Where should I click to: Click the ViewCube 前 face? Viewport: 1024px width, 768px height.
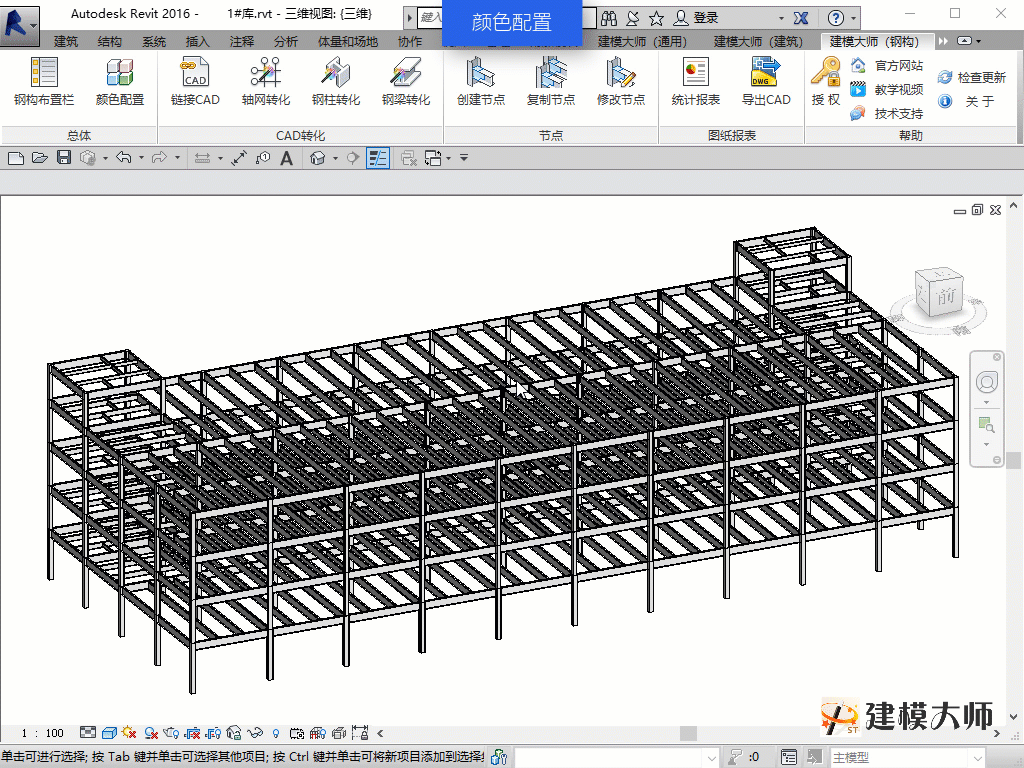[x=945, y=295]
